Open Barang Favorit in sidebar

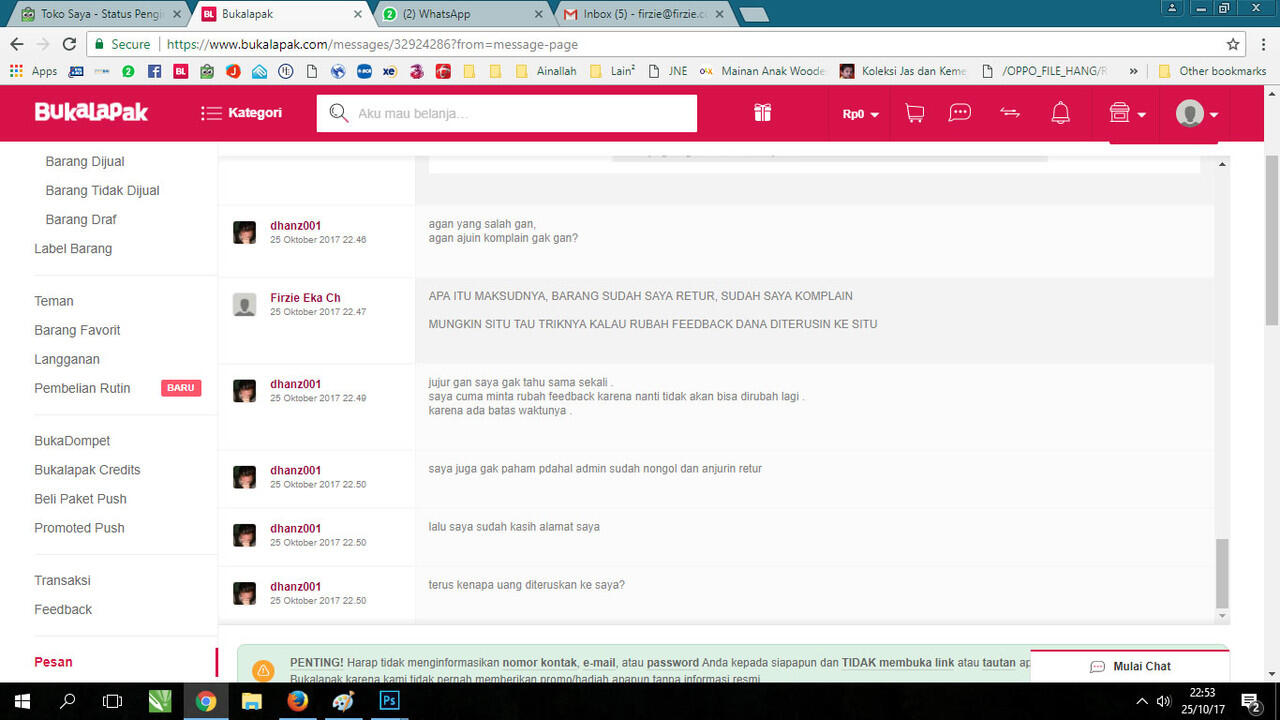tap(77, 330)
